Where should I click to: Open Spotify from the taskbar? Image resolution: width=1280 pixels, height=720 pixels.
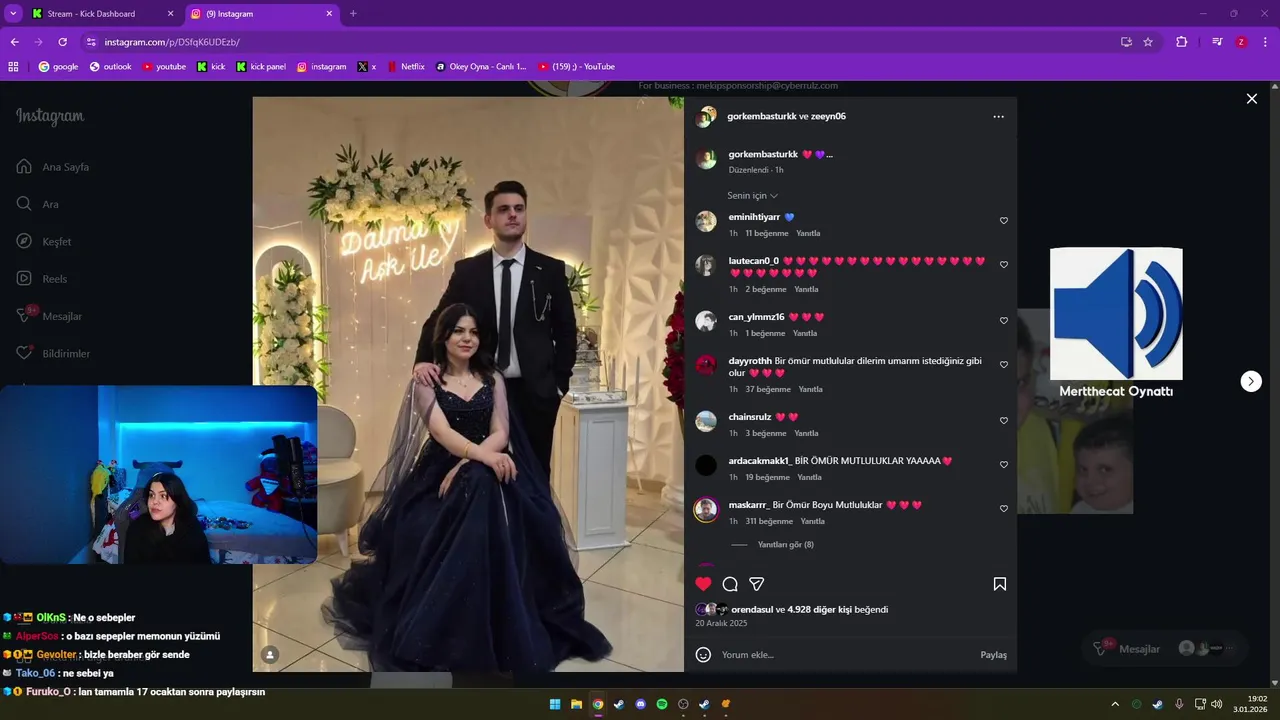click(x=662, y=704)
